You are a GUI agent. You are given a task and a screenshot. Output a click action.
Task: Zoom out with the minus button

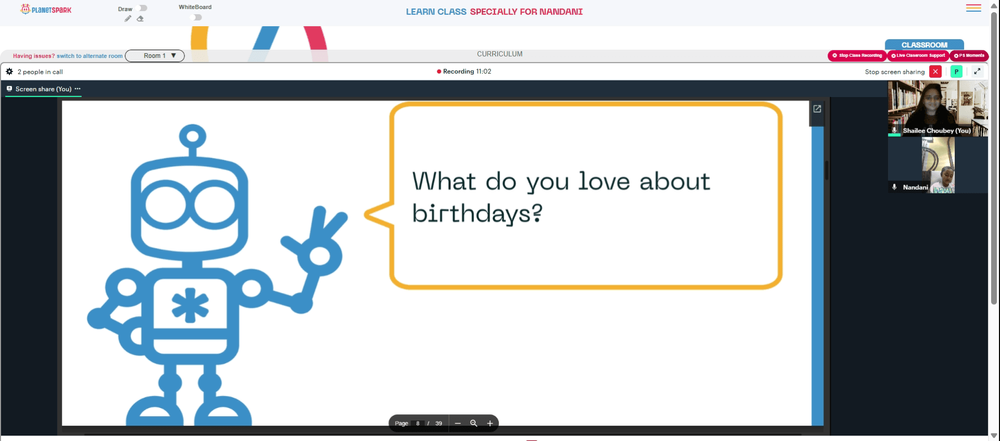(x=457, y=423)
